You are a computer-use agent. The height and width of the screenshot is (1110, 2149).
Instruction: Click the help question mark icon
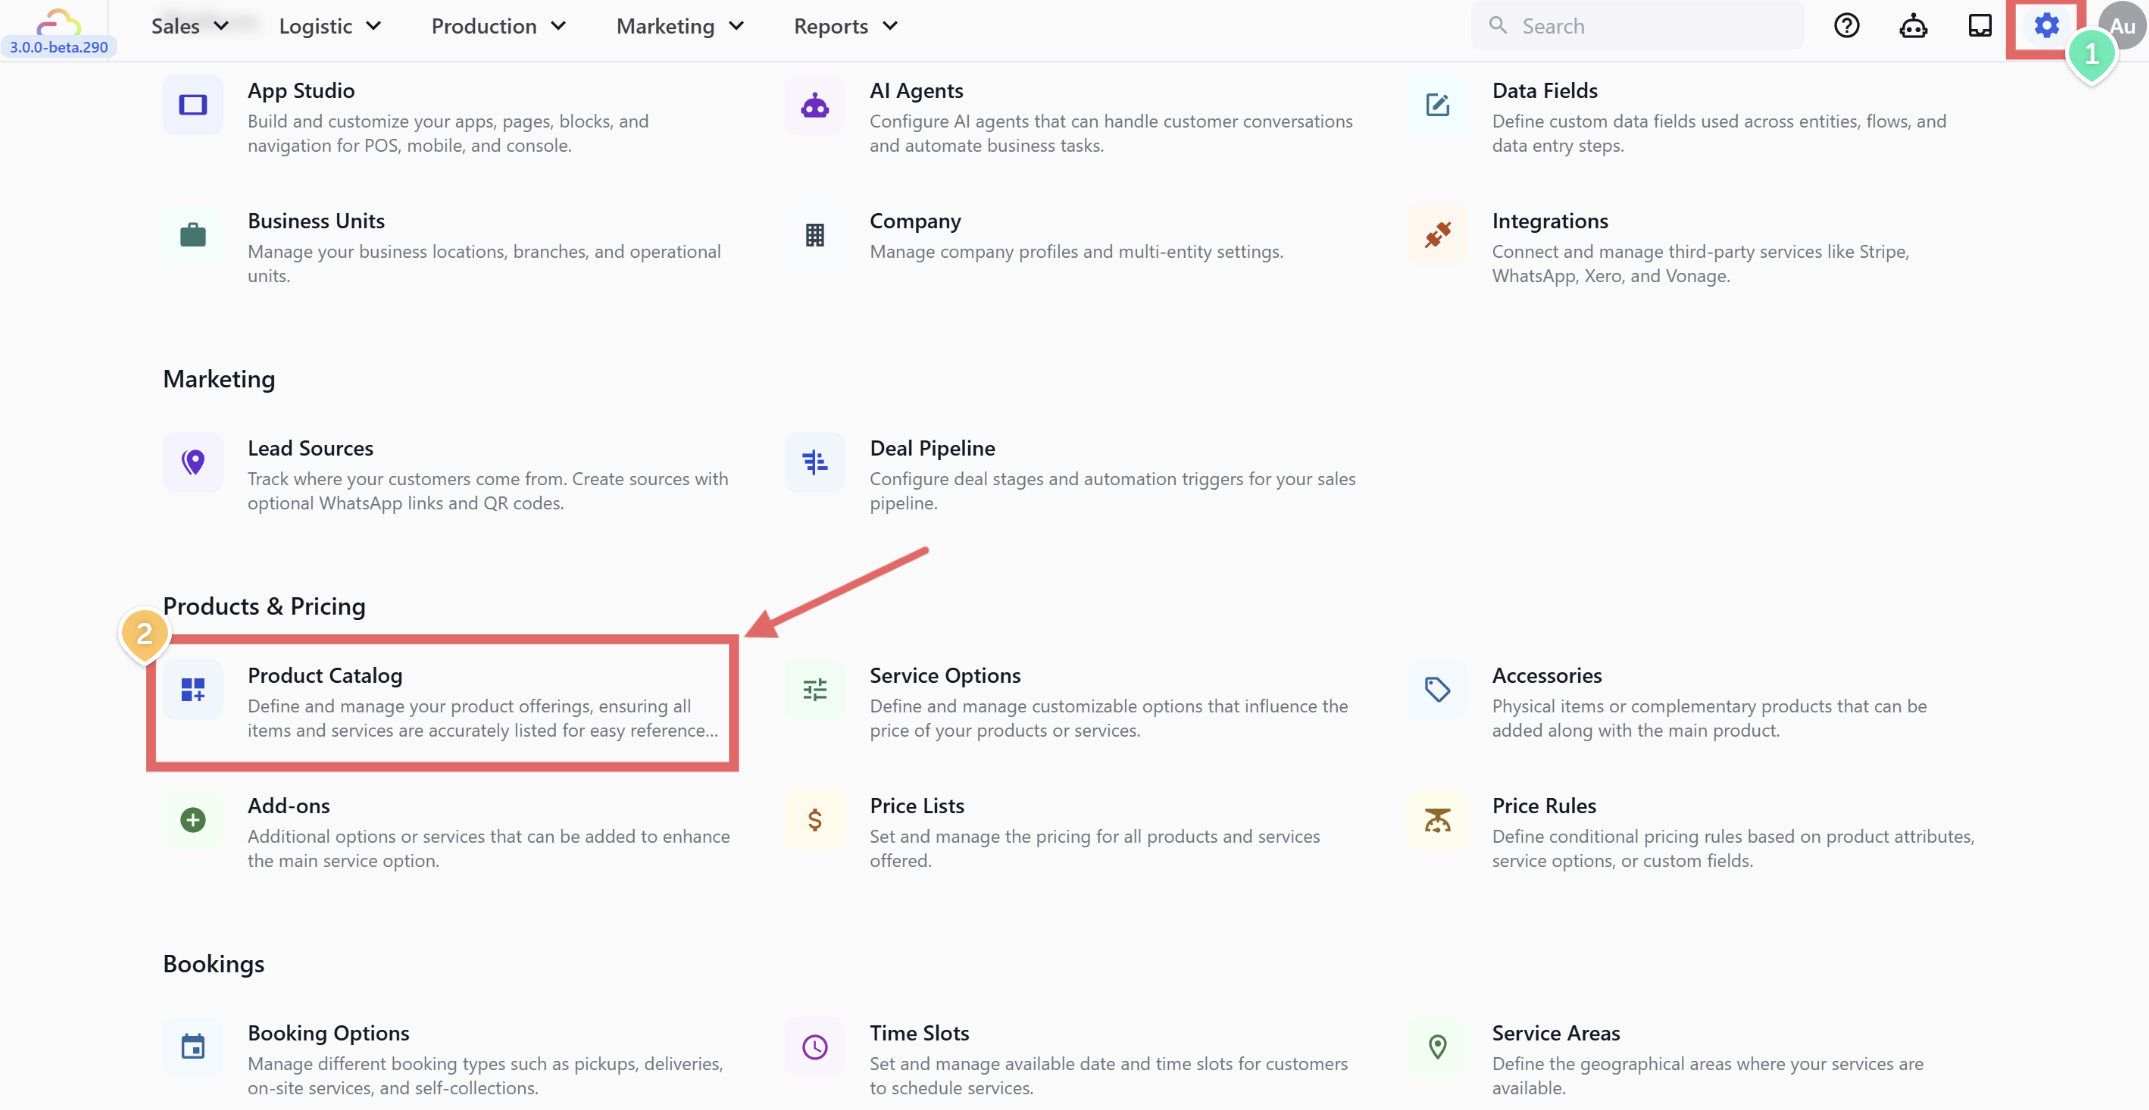(1846, 26)
